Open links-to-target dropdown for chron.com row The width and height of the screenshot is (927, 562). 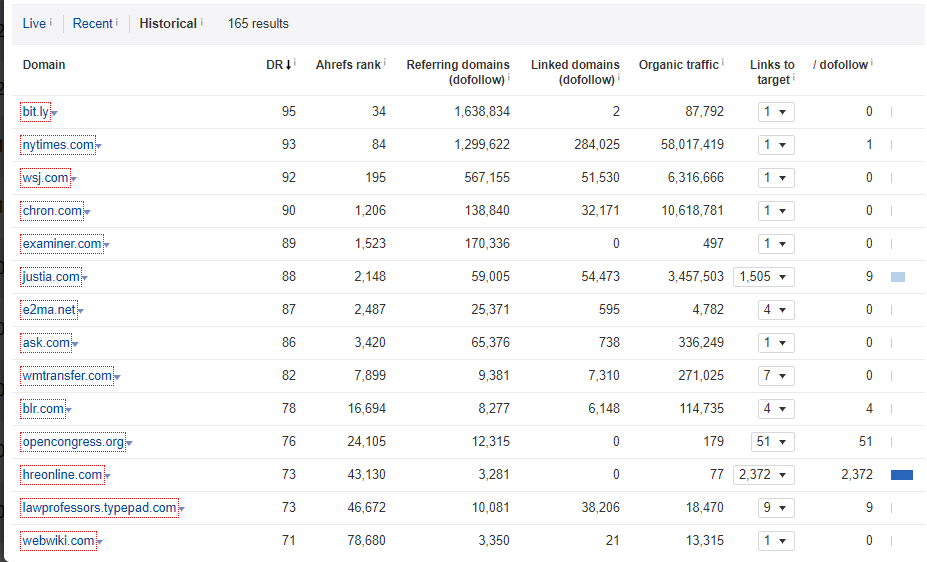(776, 211)
